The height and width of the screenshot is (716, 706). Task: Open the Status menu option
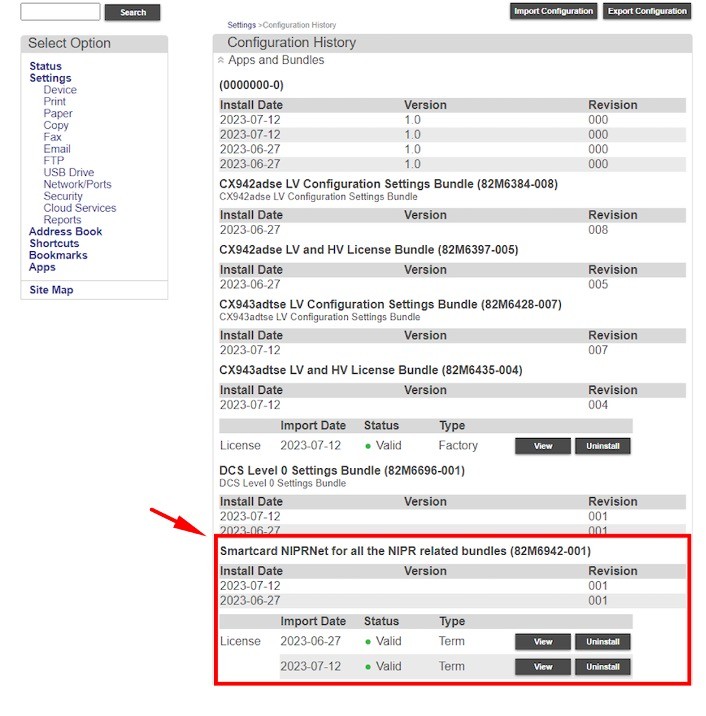[x=45, y=66]
